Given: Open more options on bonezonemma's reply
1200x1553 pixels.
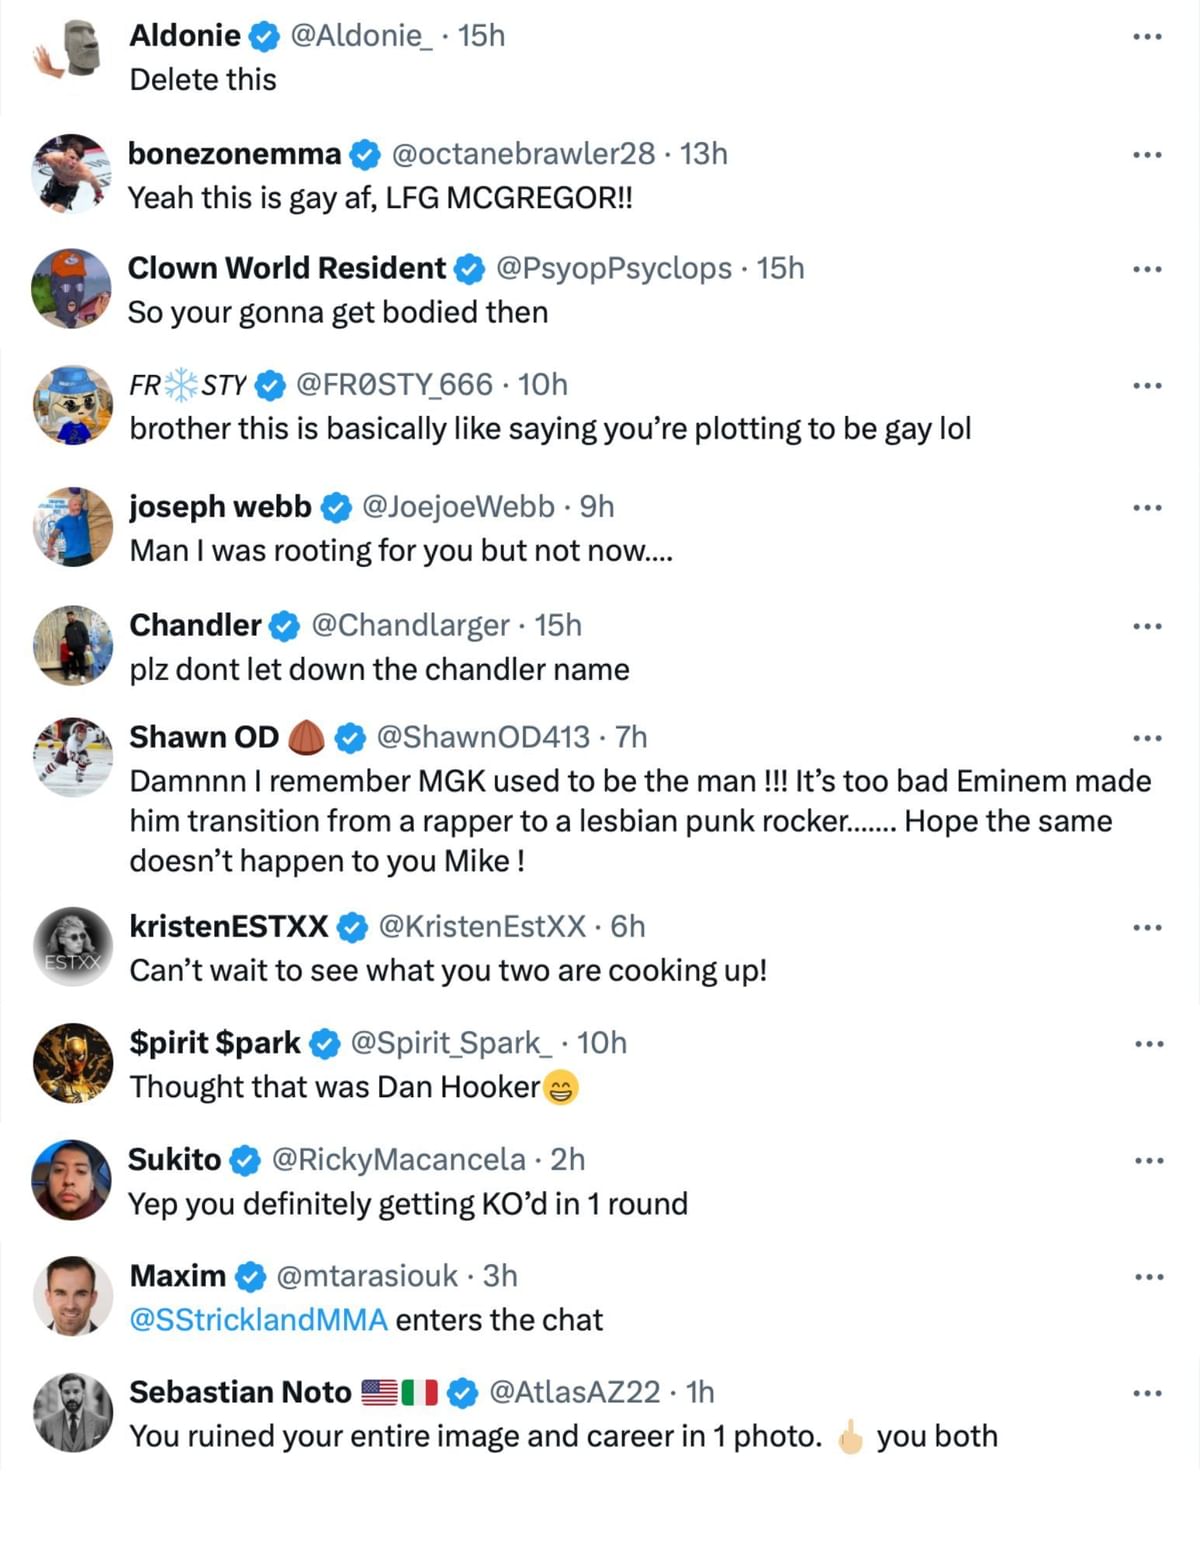Looking at the screenshot, I should (x=1147, y=155).
